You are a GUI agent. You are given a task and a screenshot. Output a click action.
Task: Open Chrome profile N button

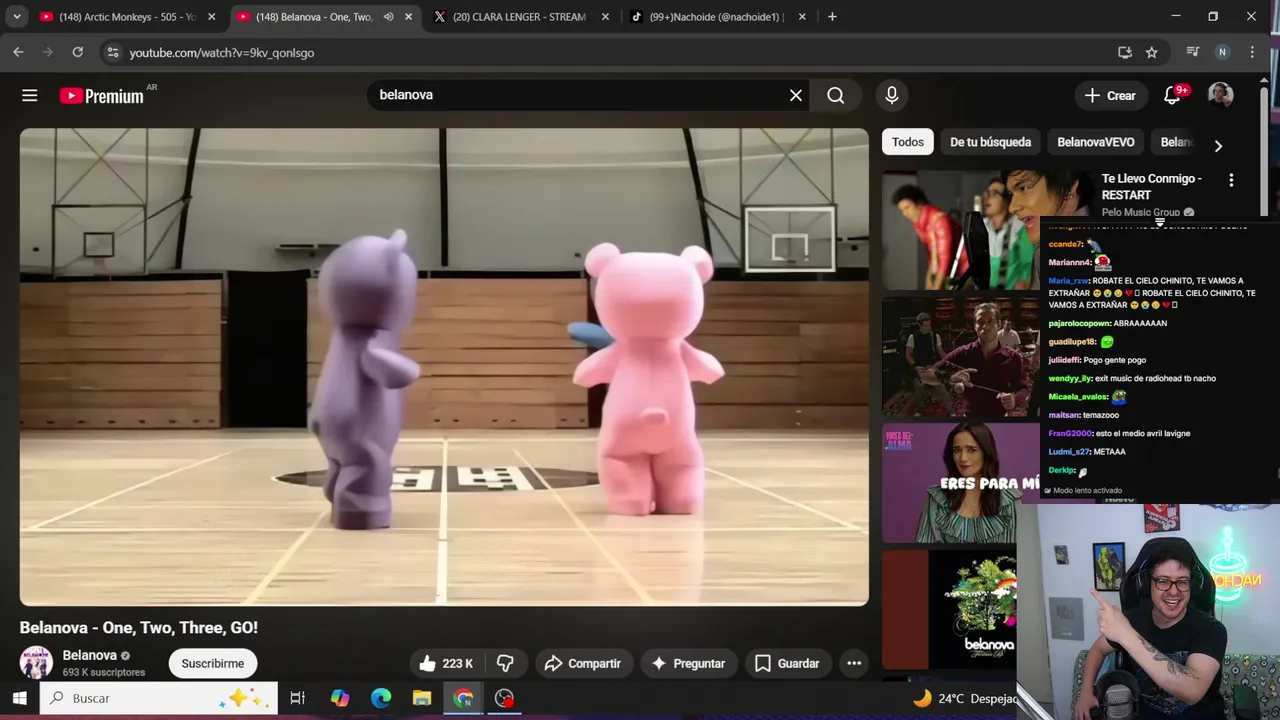click(x=1222, y=52)
